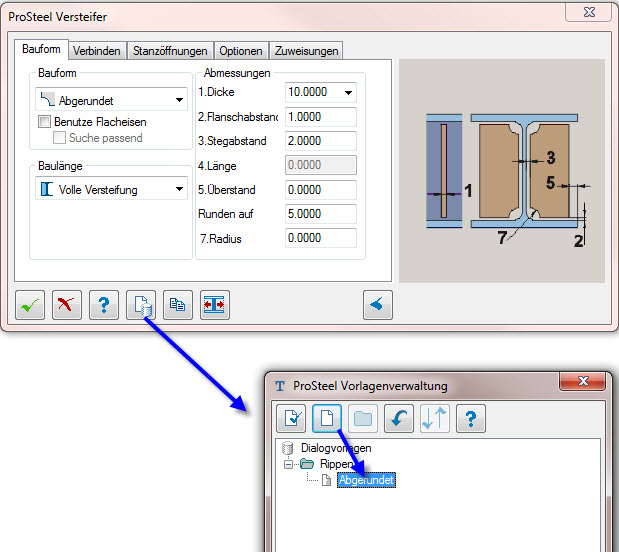This screenshot has width=619, height=552.
Task: Toggle Suche passend checkbox
Action: [x=59, y=138]
